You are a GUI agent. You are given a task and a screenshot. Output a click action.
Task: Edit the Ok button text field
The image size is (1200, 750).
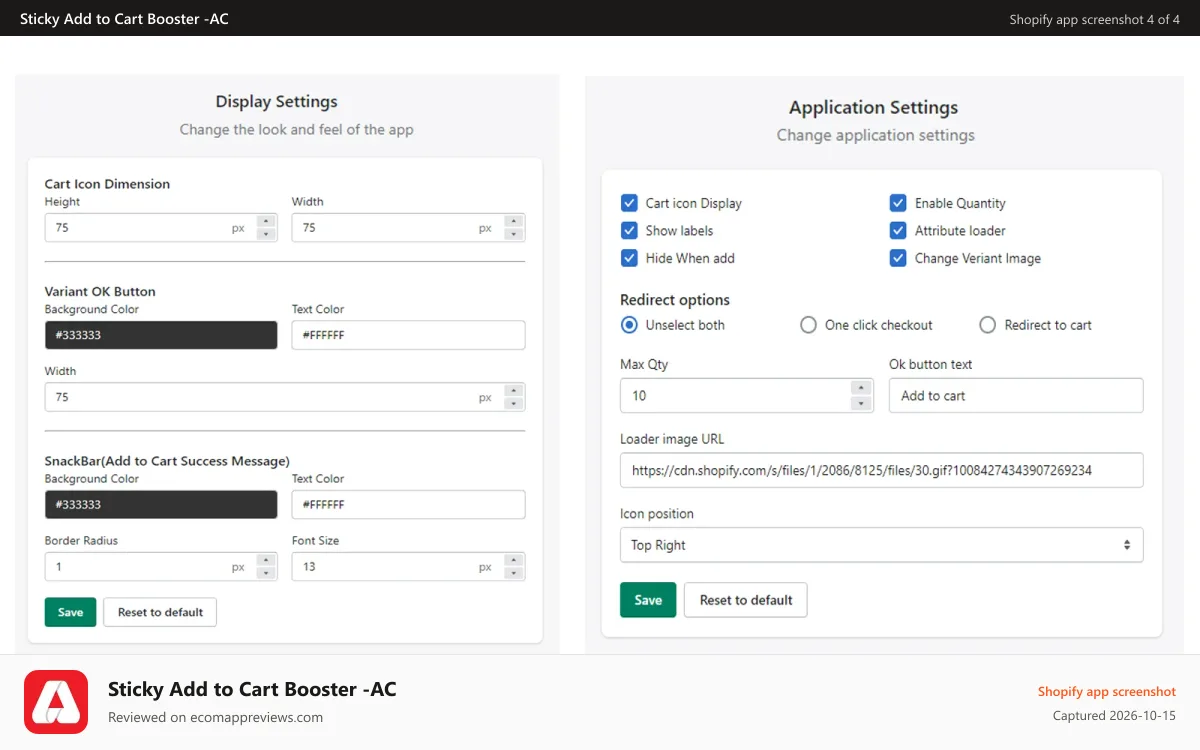[x=1016, y=396]
